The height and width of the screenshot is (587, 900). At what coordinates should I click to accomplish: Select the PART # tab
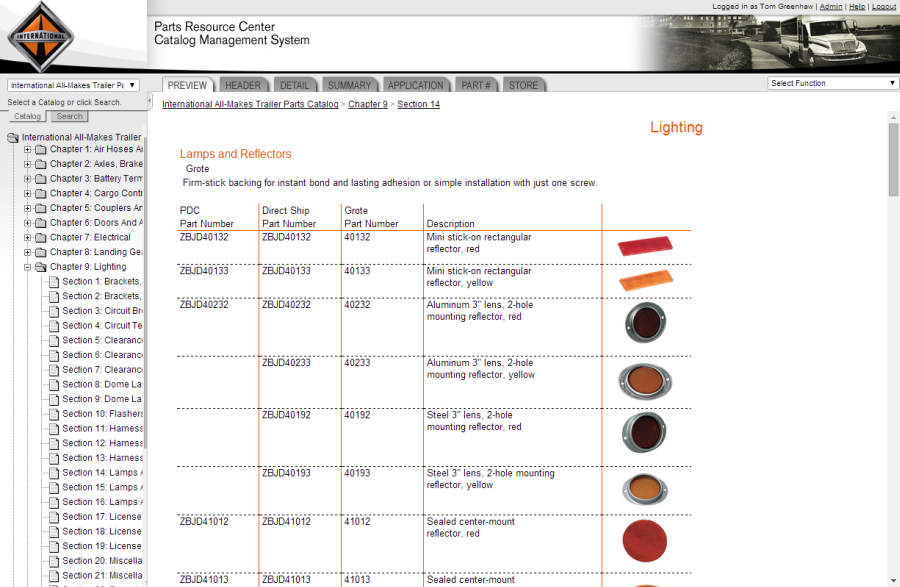coord(476,85)
